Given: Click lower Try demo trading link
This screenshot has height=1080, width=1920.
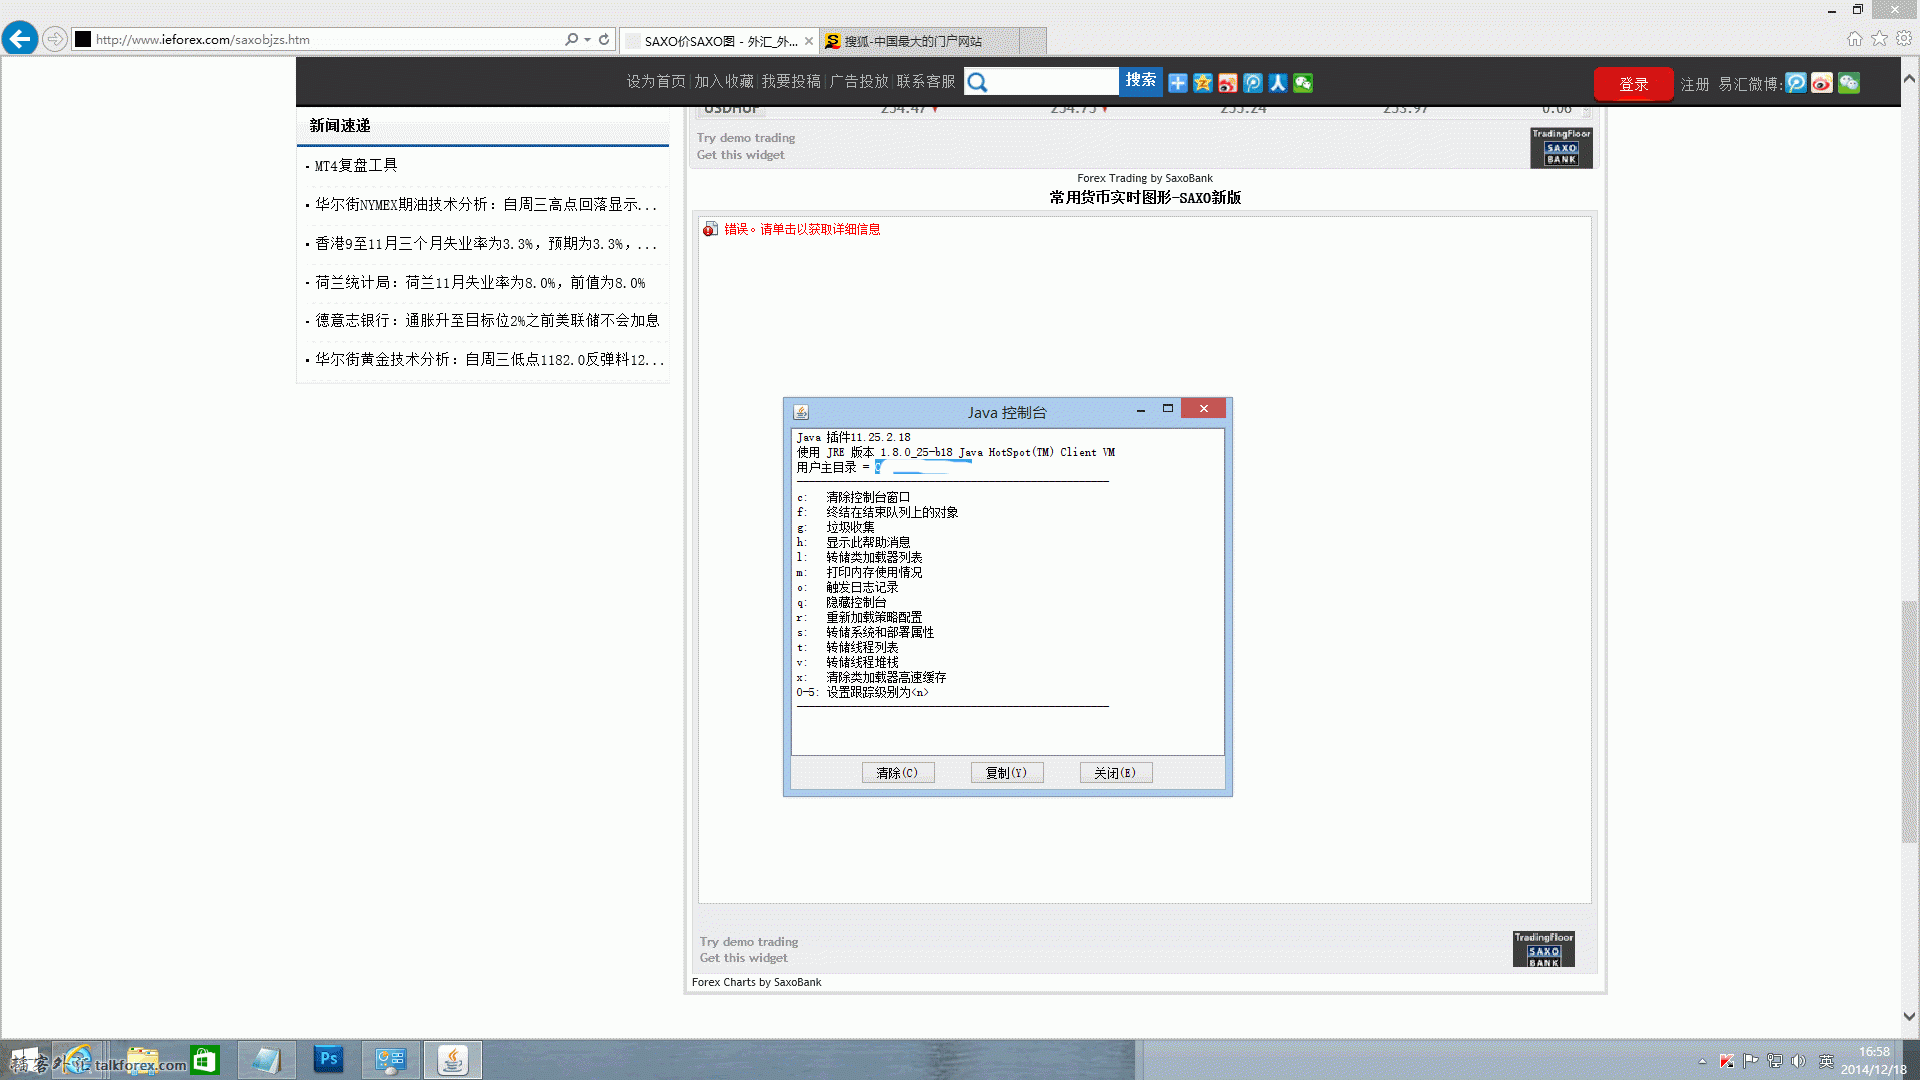Looking at the screenshot, I should 749,942.
